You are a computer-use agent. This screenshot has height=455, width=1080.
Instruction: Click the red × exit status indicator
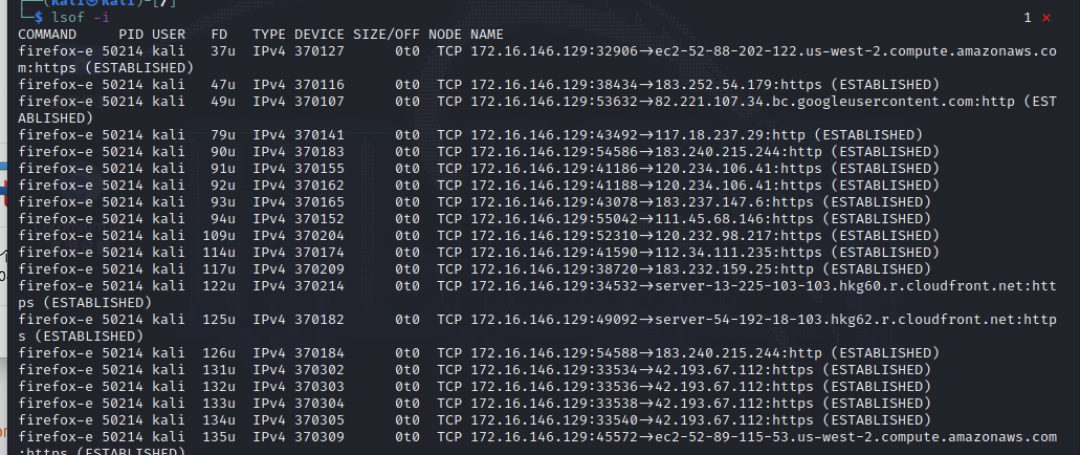(1046, 18)
